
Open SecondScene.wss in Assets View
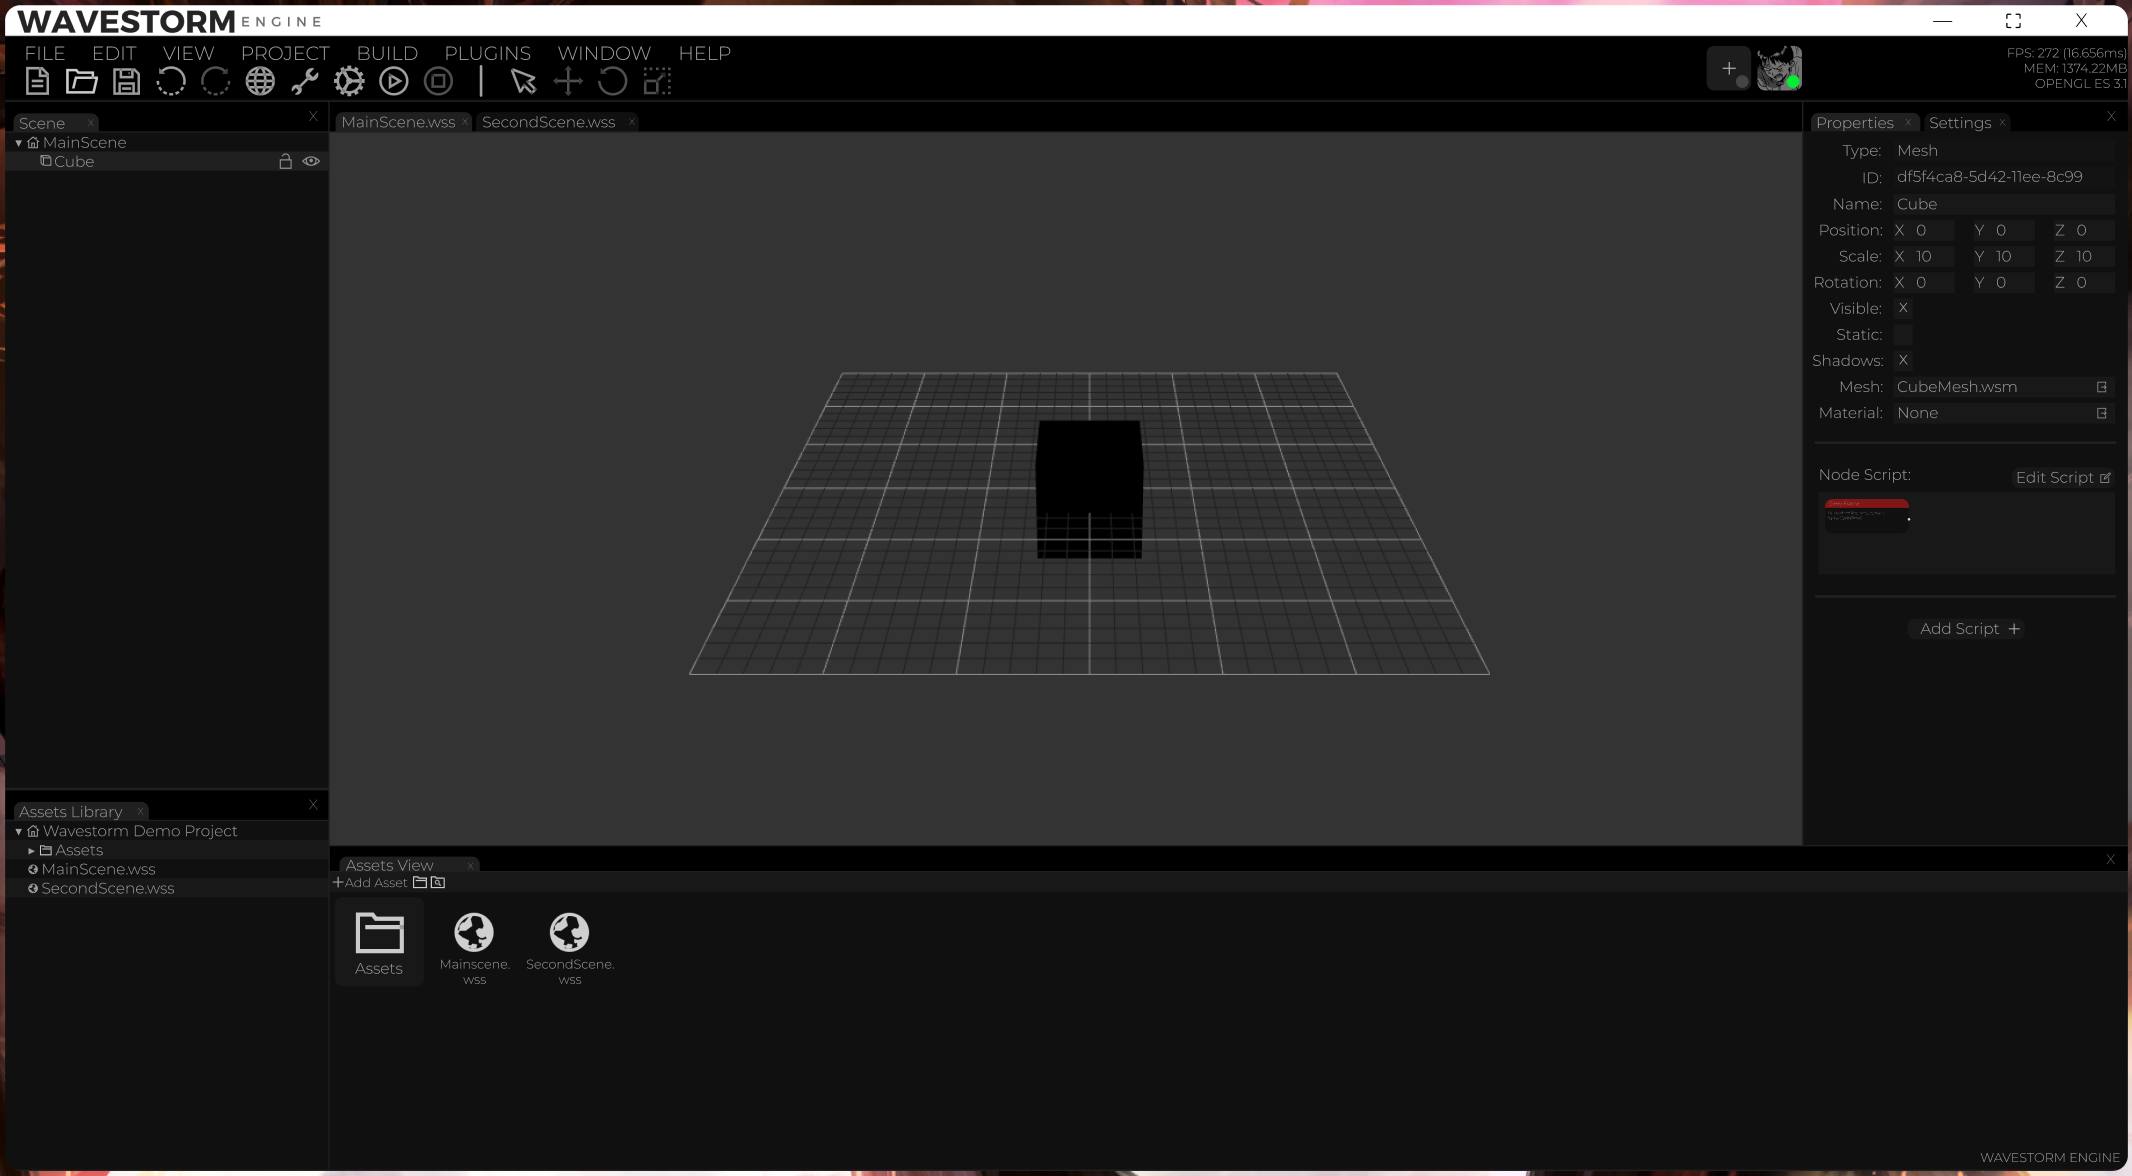point(570,948)
